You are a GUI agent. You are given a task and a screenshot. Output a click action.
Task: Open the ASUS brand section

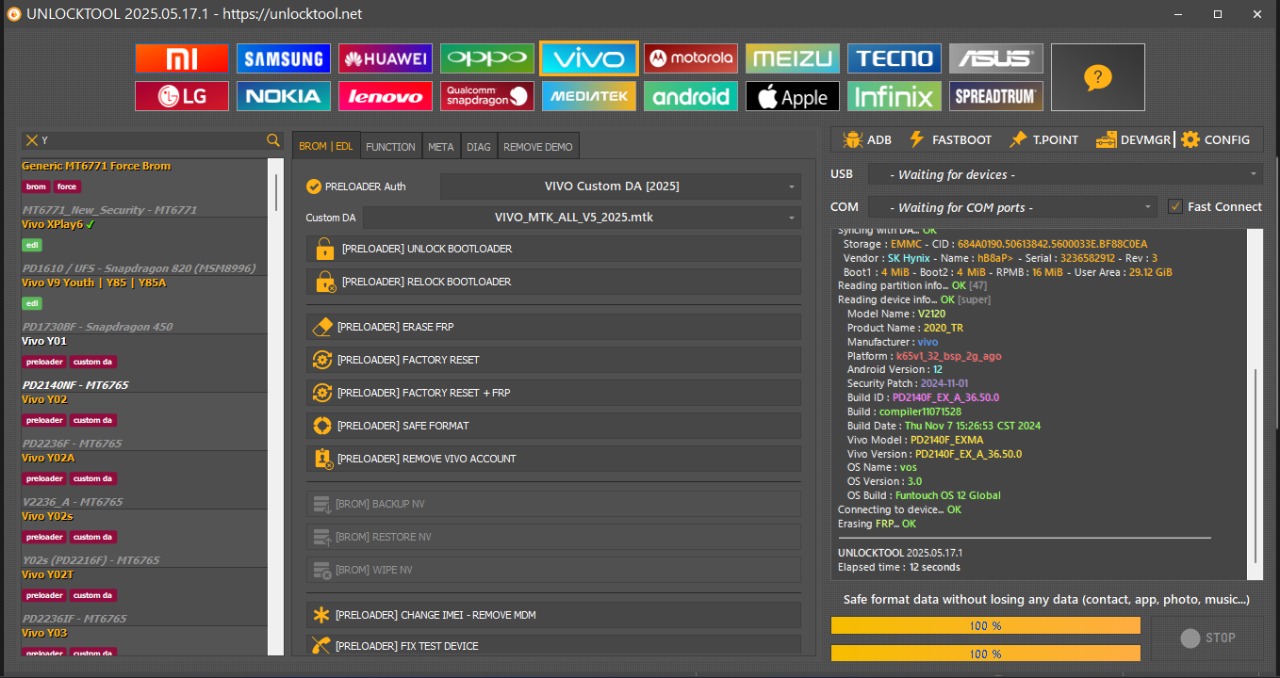click(x=996, y=58)
